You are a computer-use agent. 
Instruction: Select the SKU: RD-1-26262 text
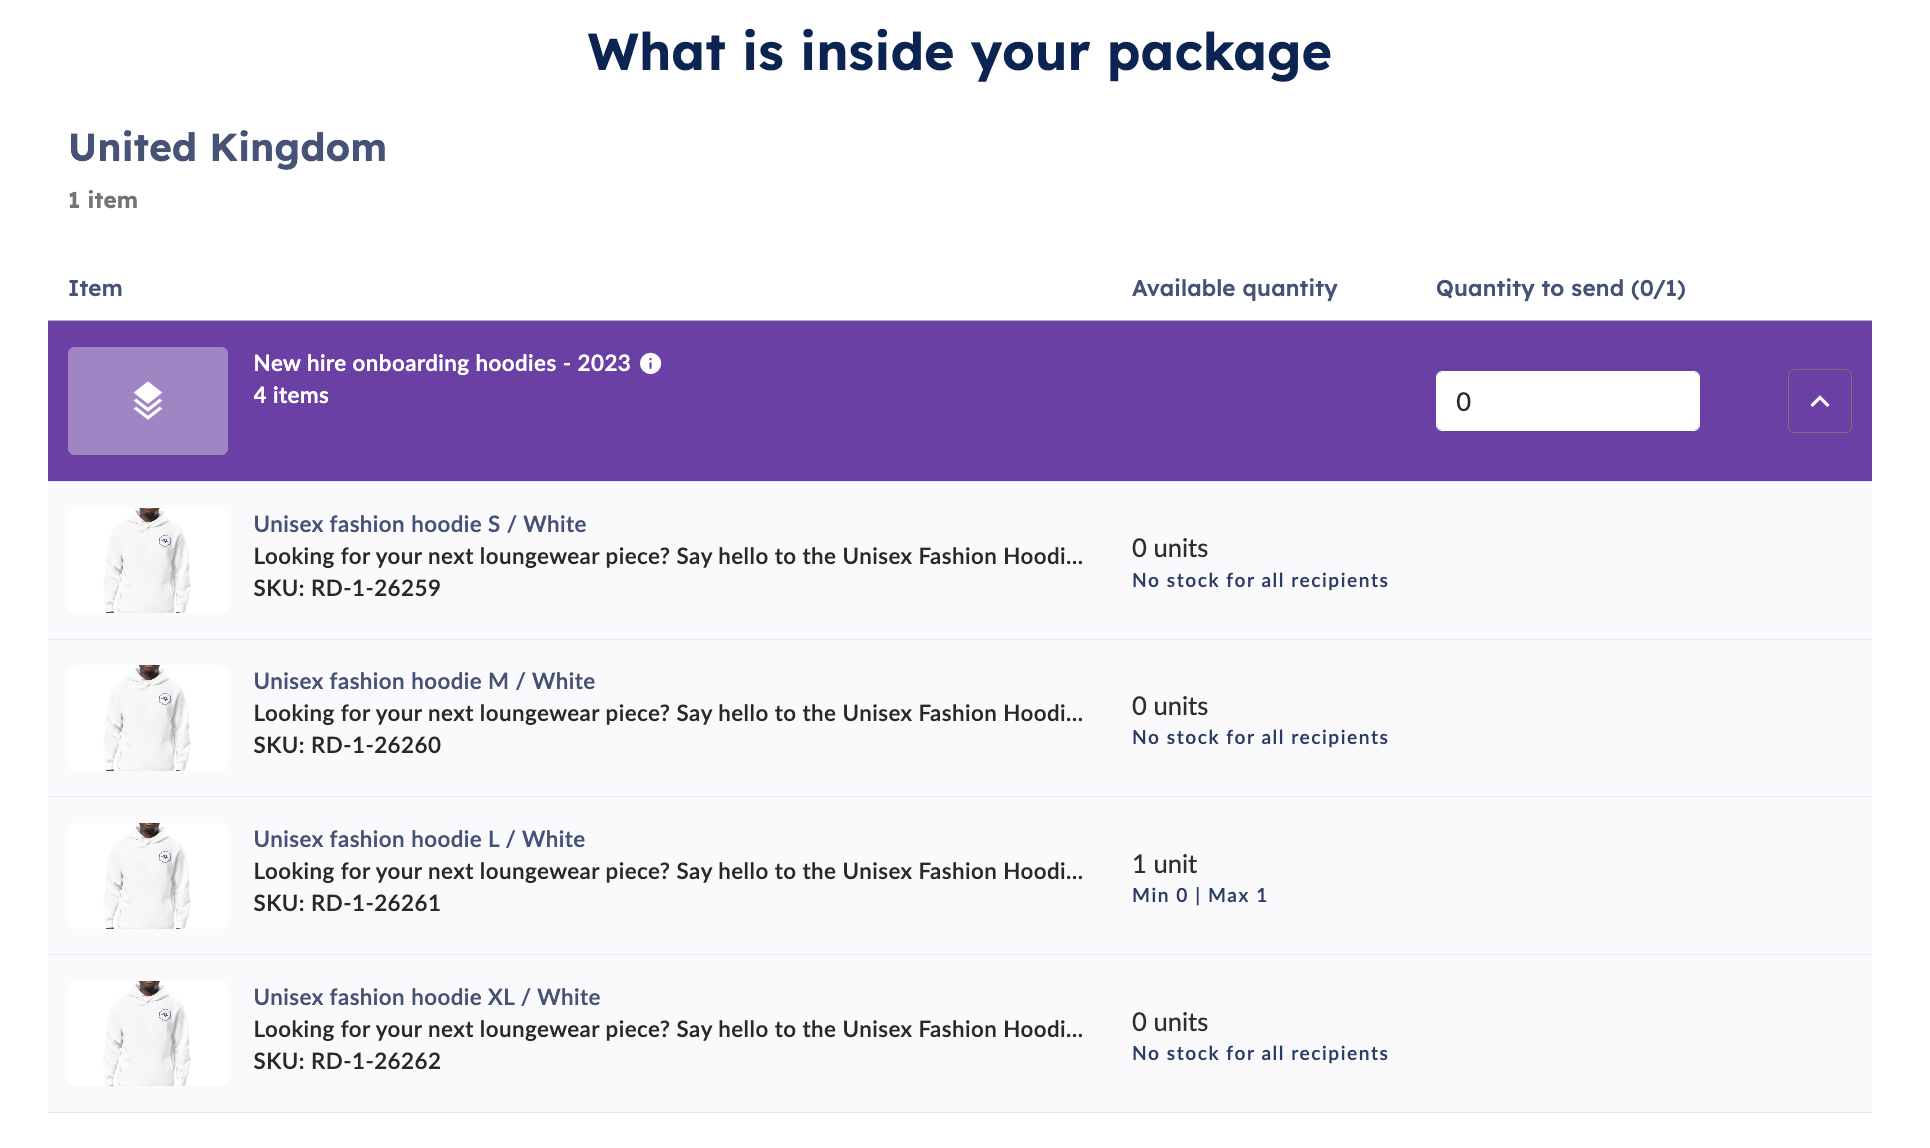tap(347, 1061)
